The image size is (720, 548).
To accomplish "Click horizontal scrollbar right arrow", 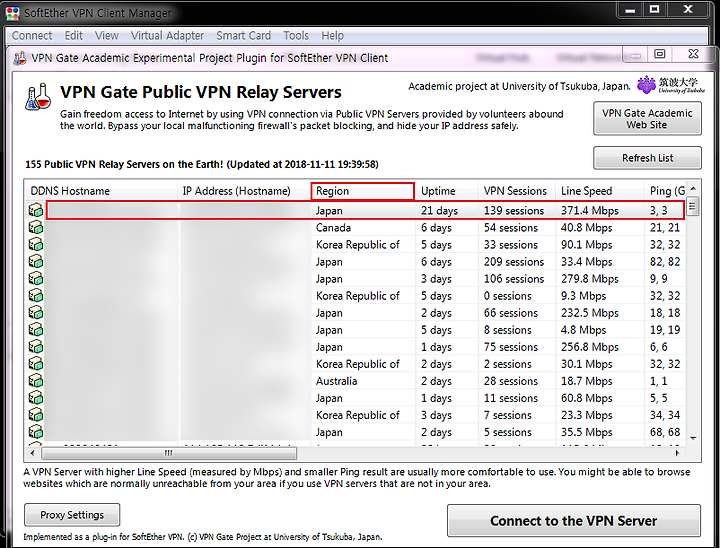I will (x=678, y=453).
